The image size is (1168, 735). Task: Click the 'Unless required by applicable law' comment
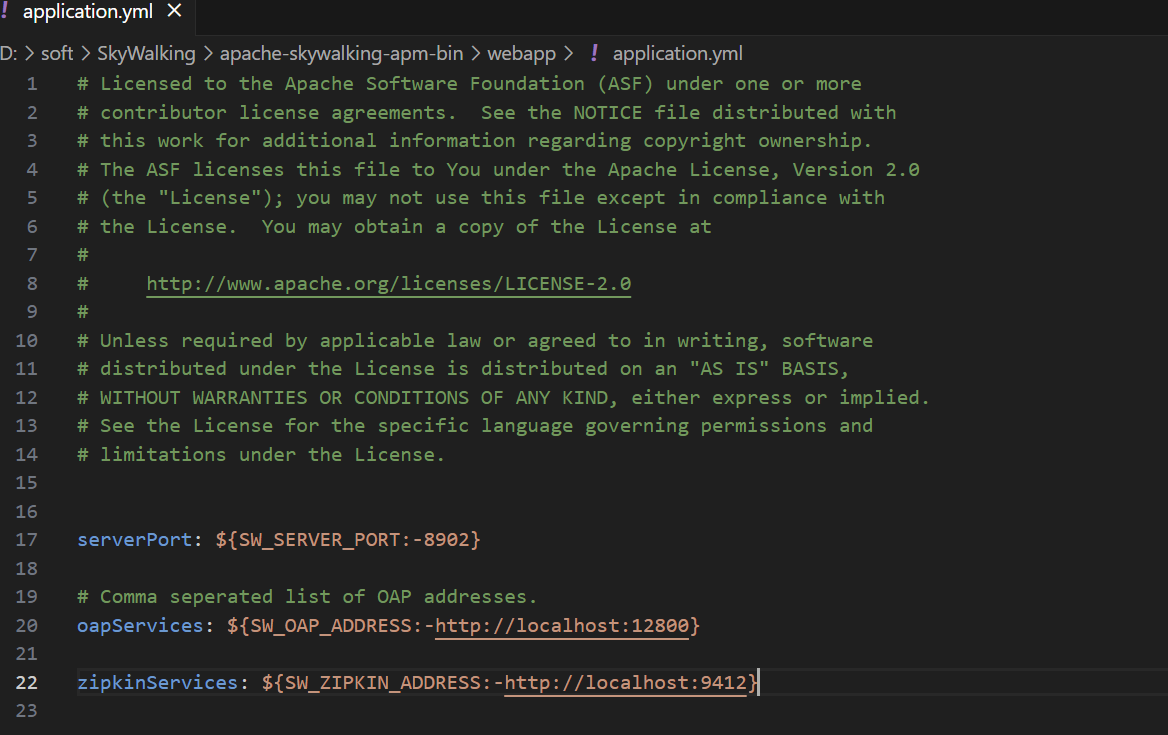point(475,340)
